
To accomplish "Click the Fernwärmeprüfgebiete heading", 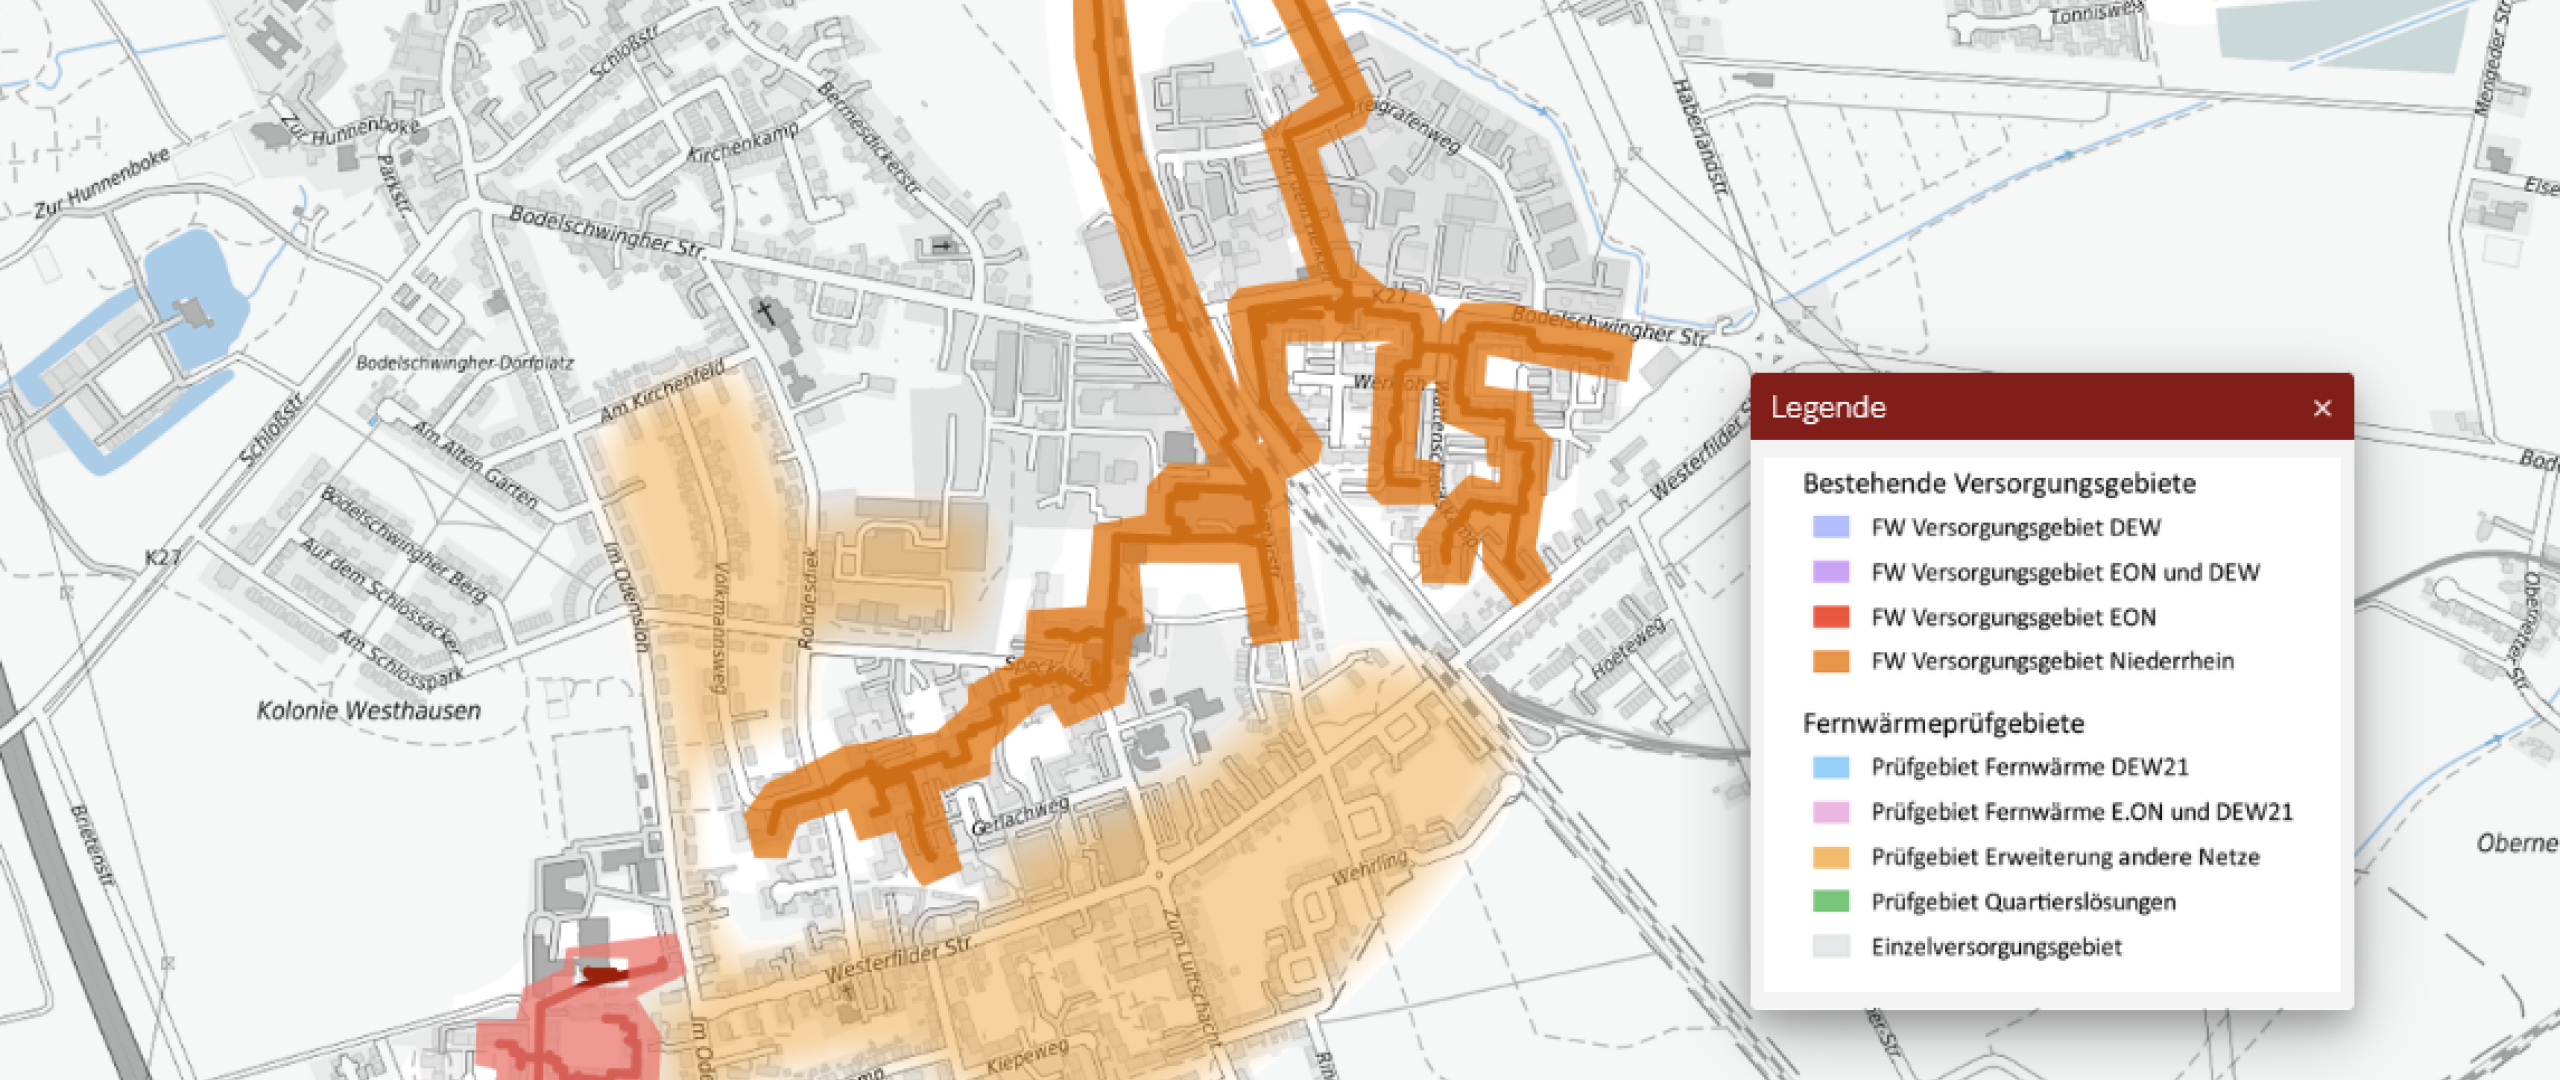I will point(1943,724).
